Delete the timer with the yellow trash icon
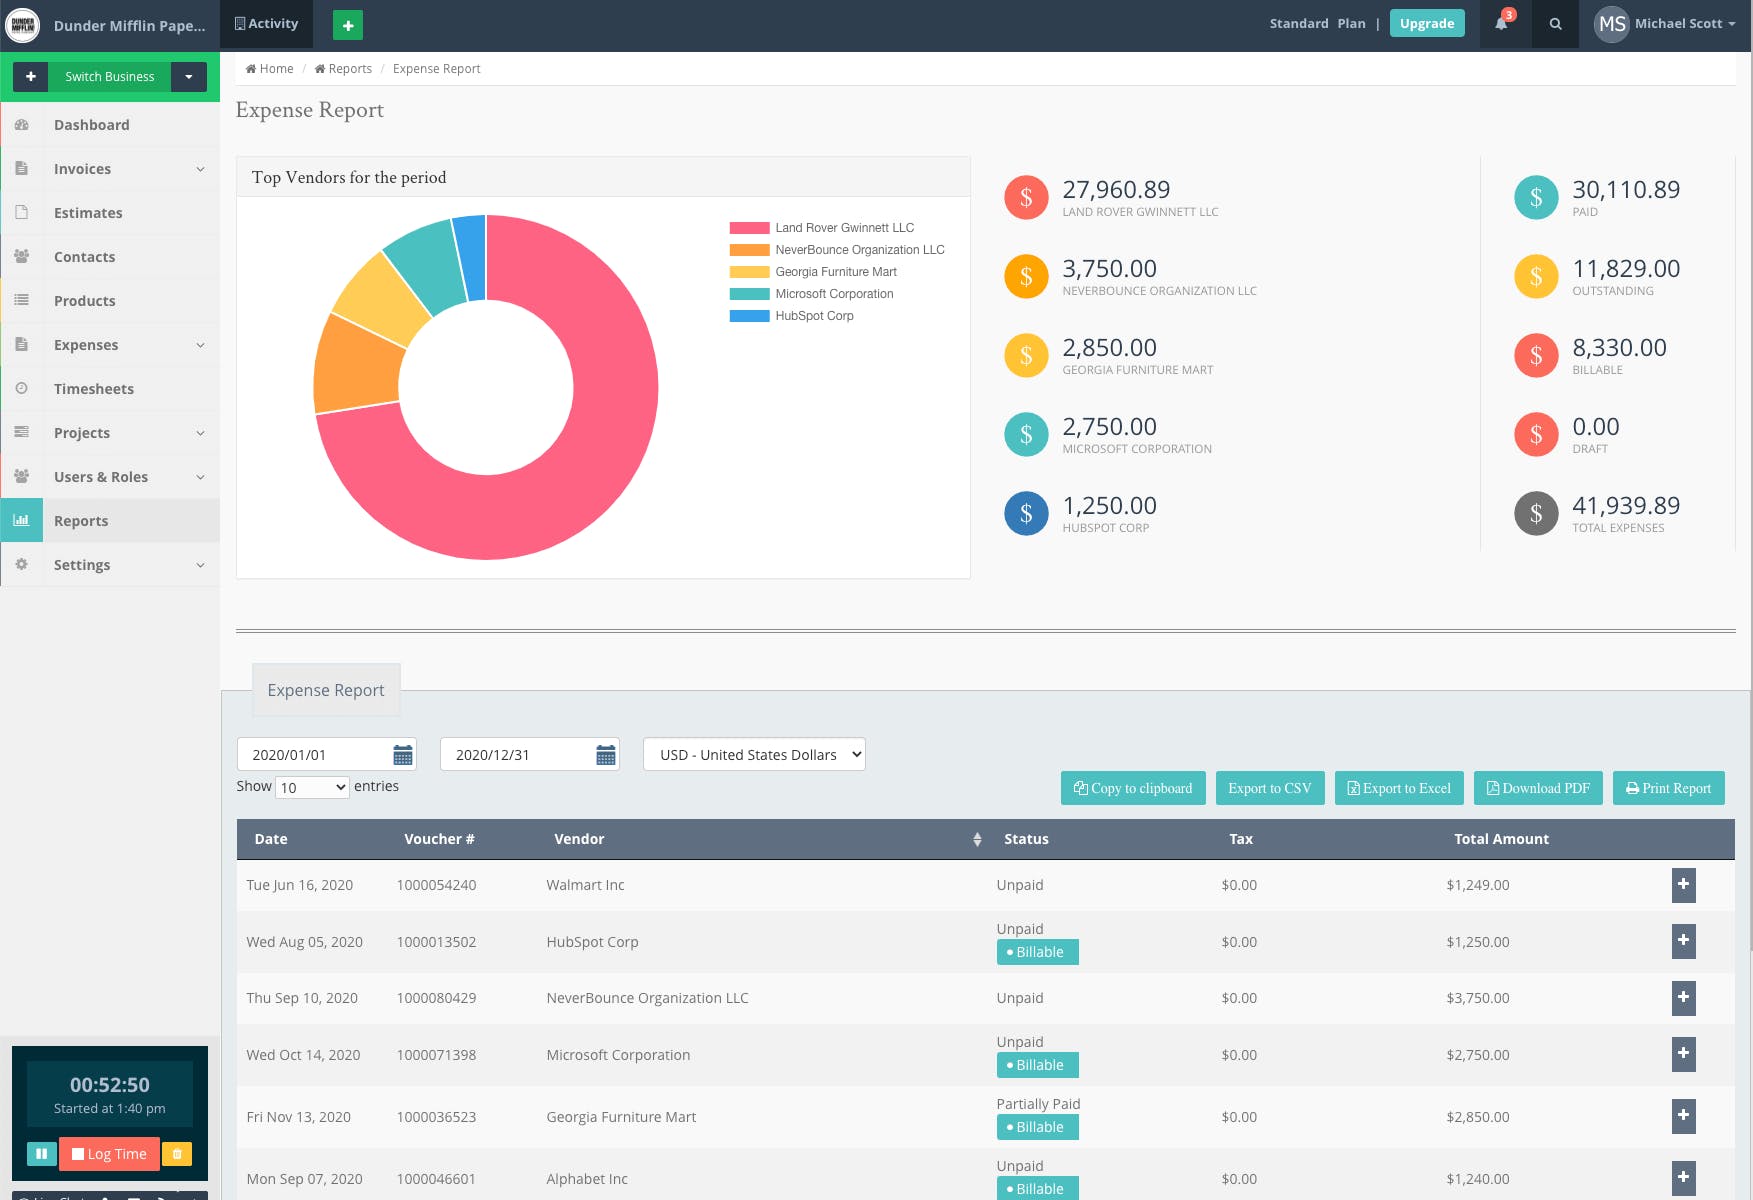The image size is (1753, 1200). coord(177,1154)
